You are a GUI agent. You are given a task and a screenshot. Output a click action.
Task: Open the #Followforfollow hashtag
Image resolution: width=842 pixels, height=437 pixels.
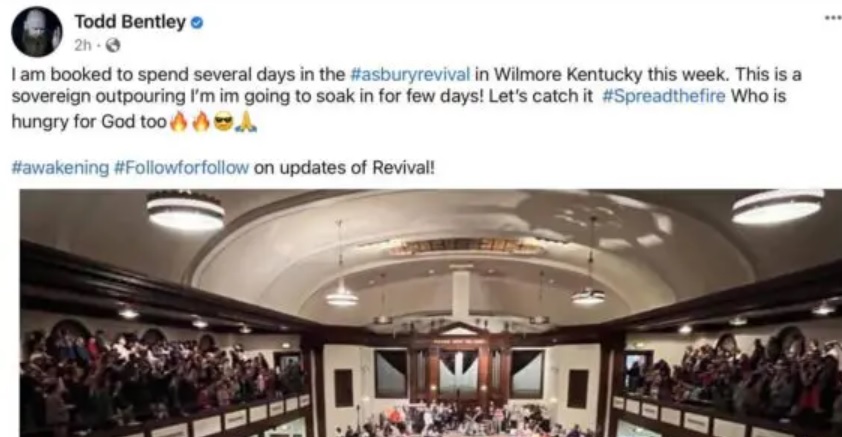[x=182, y=168]
